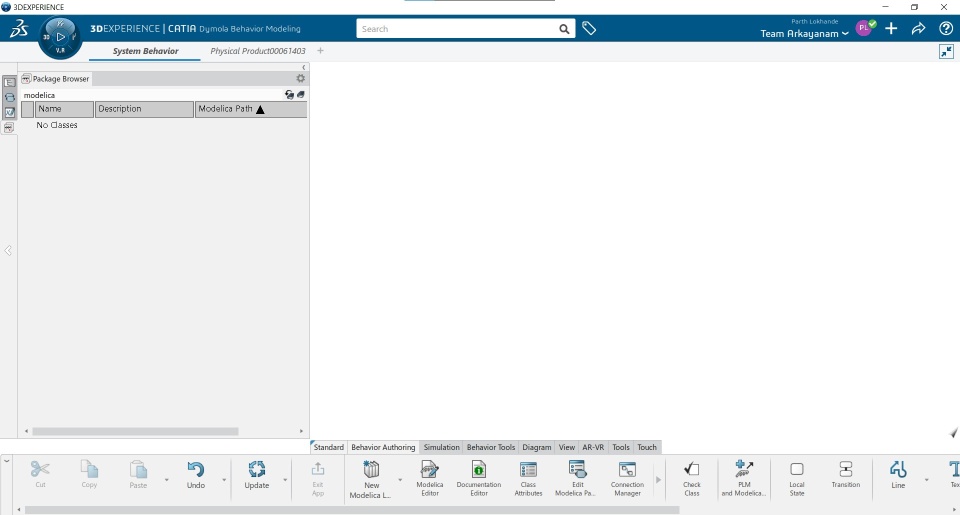Click the modelica filter field
Screen dimensions: 960x515
(152, 95)
